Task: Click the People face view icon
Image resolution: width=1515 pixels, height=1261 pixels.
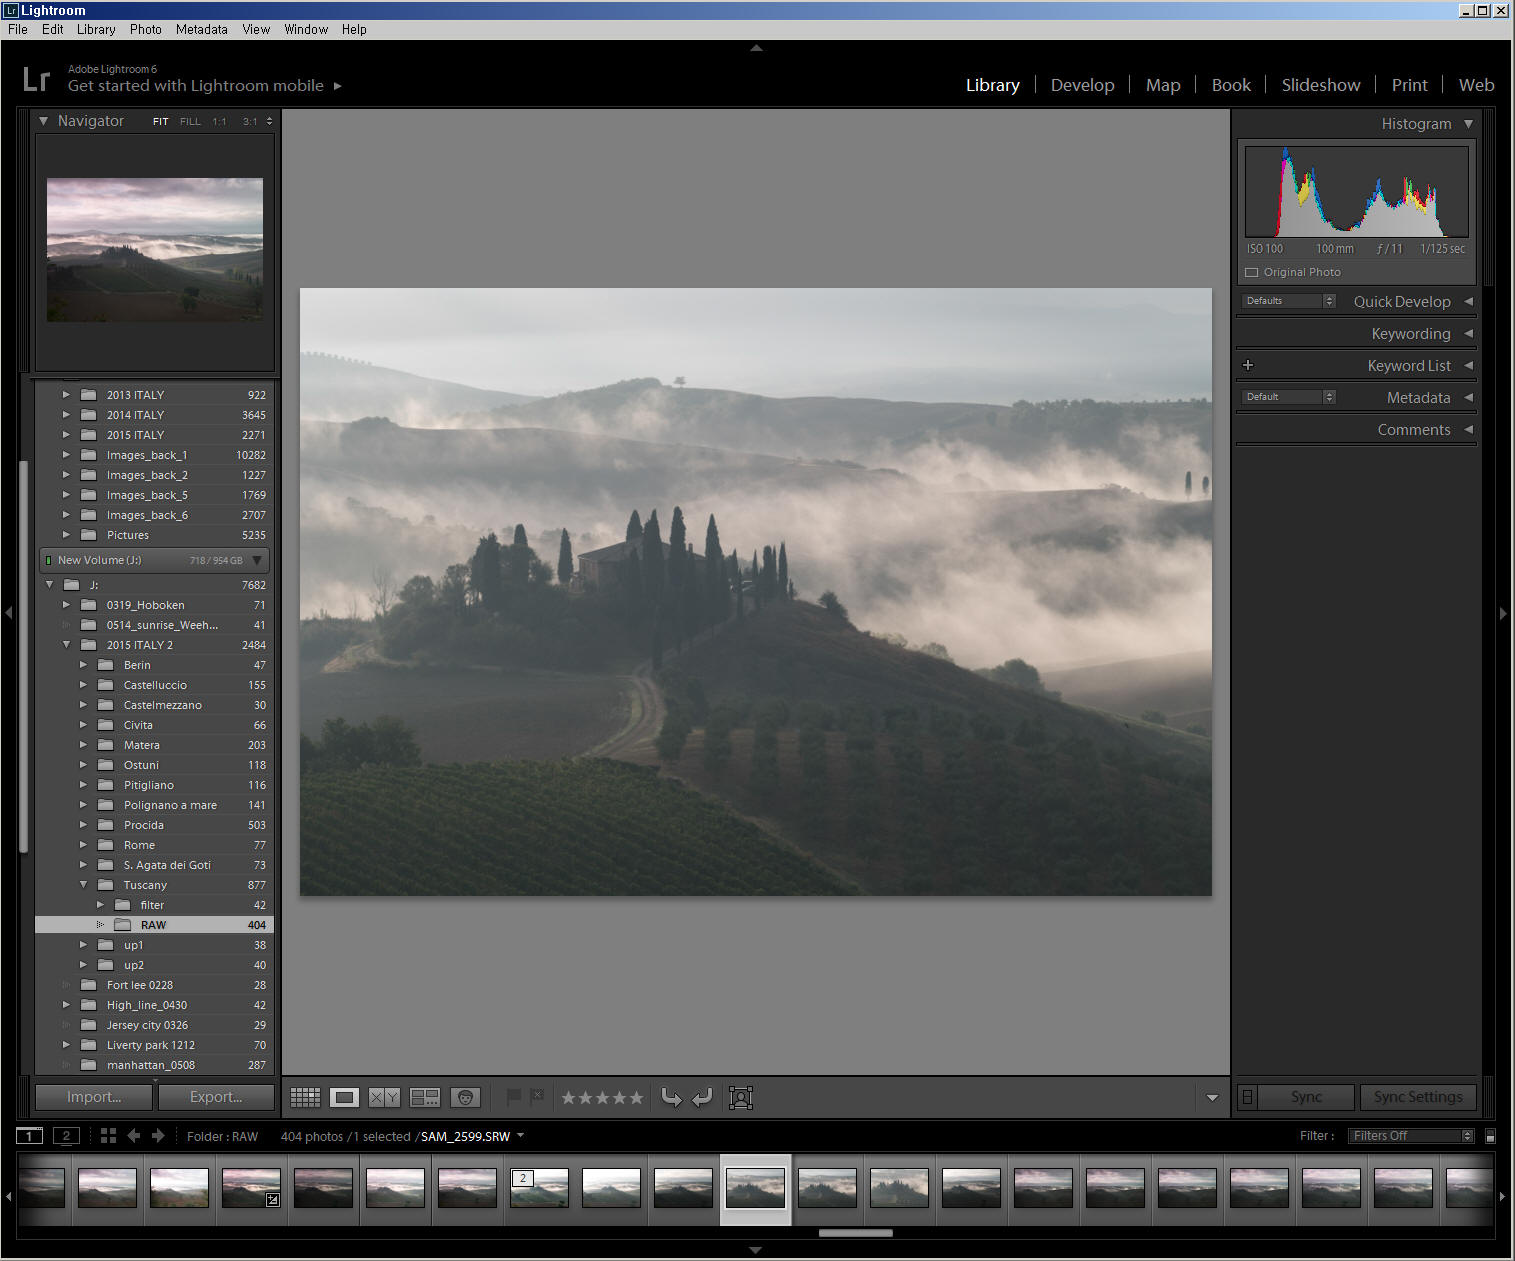Action: tap(465, 1098)
